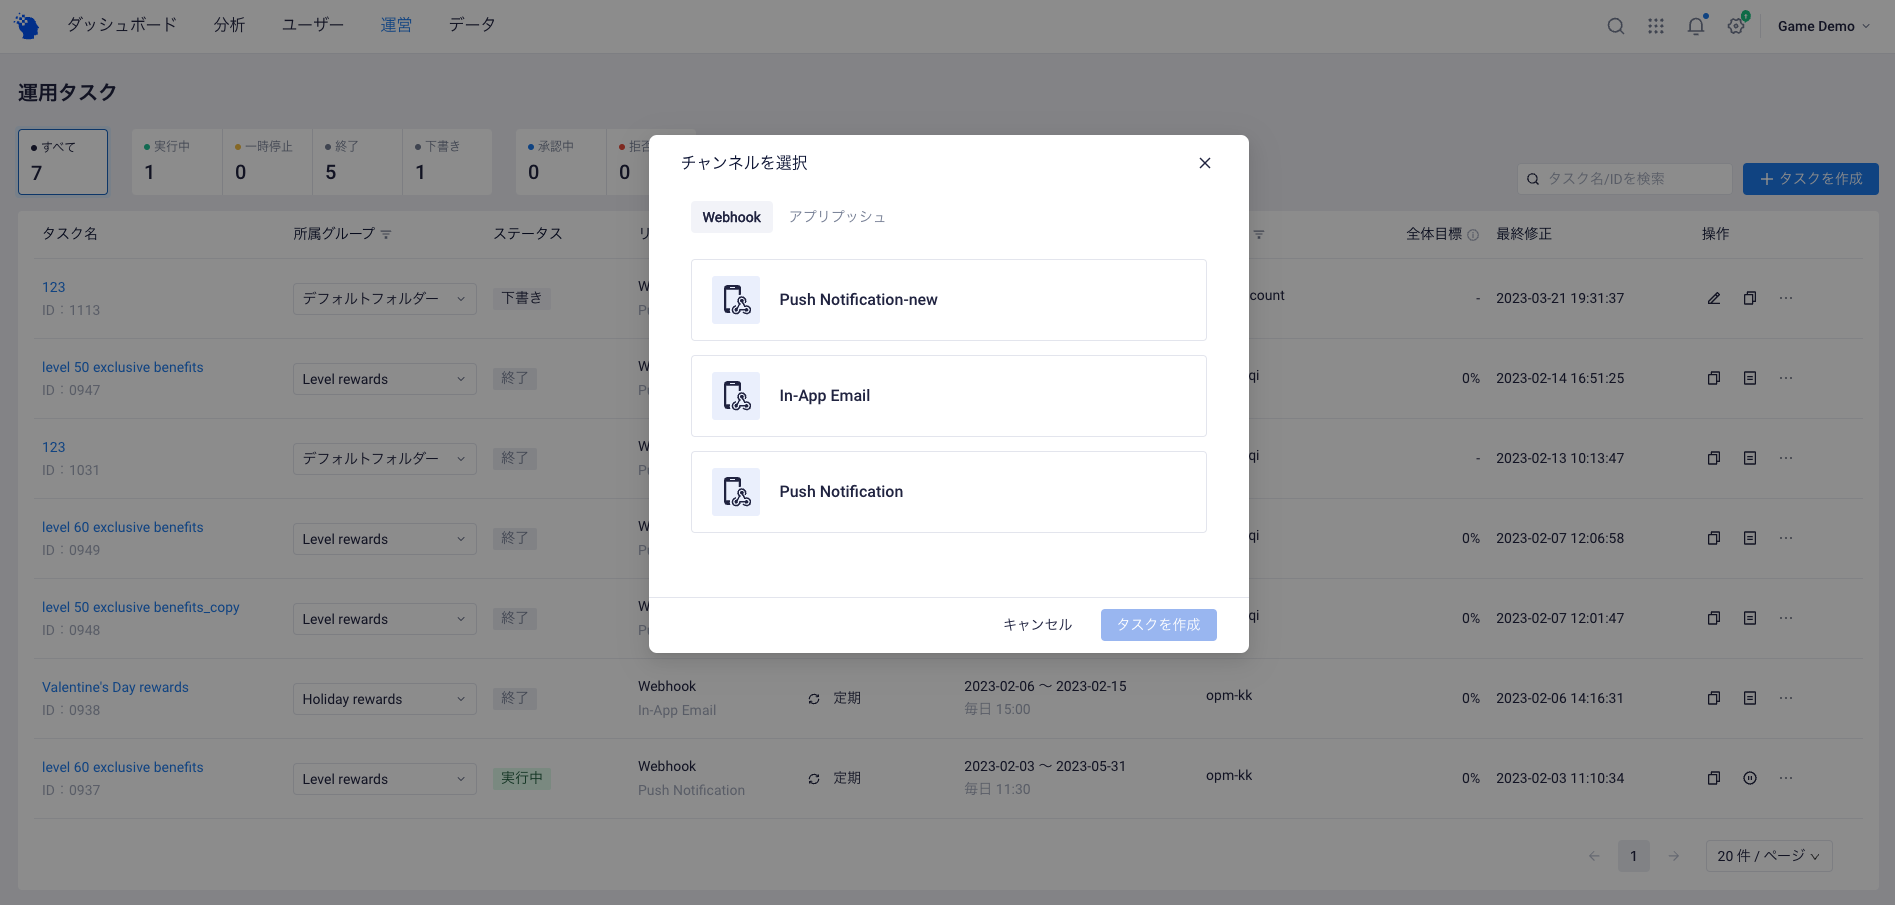Open more options for task ID 0947
The height and width of the screenshot is (905, 1895).
coord(1786,378)
